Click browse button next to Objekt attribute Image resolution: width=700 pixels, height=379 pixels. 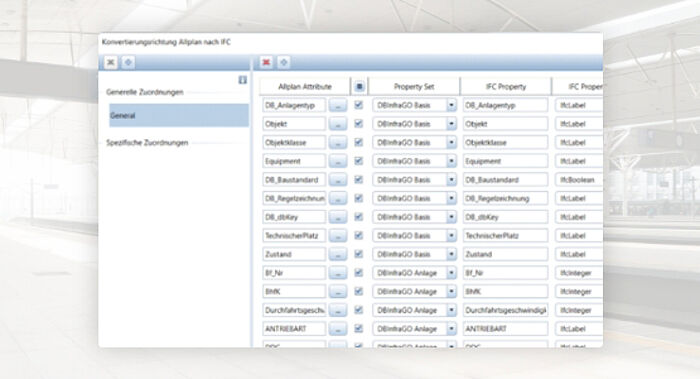338,124
